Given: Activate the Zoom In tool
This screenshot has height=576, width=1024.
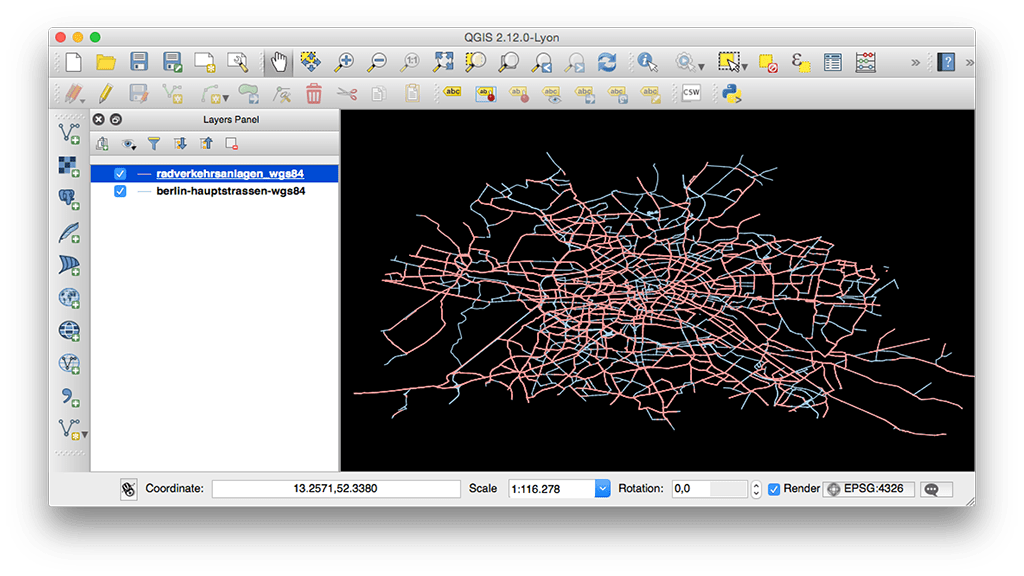Looking at the screenshot, I should point(344,61).
